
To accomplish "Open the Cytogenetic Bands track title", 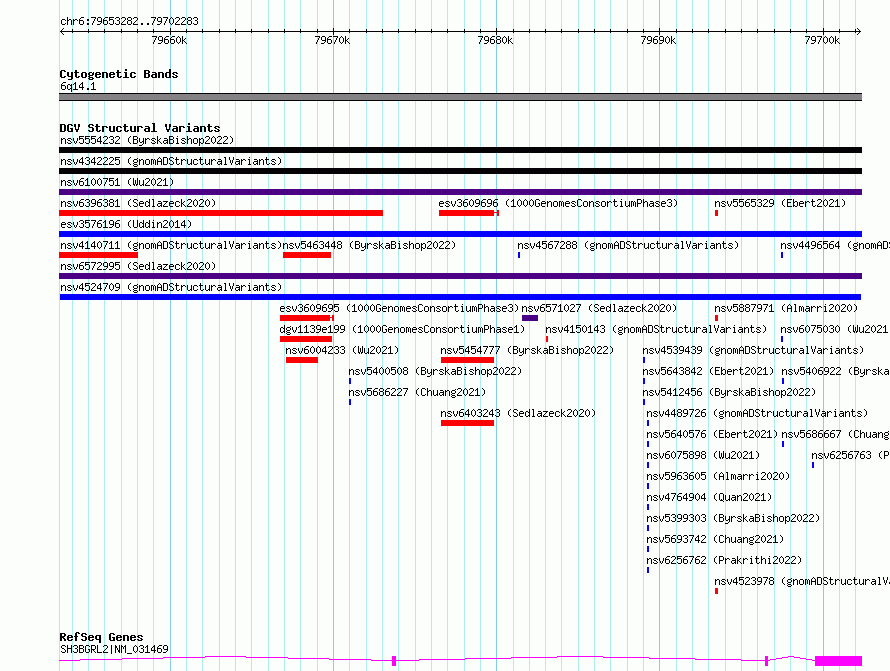I will click(x=119, y=74).
